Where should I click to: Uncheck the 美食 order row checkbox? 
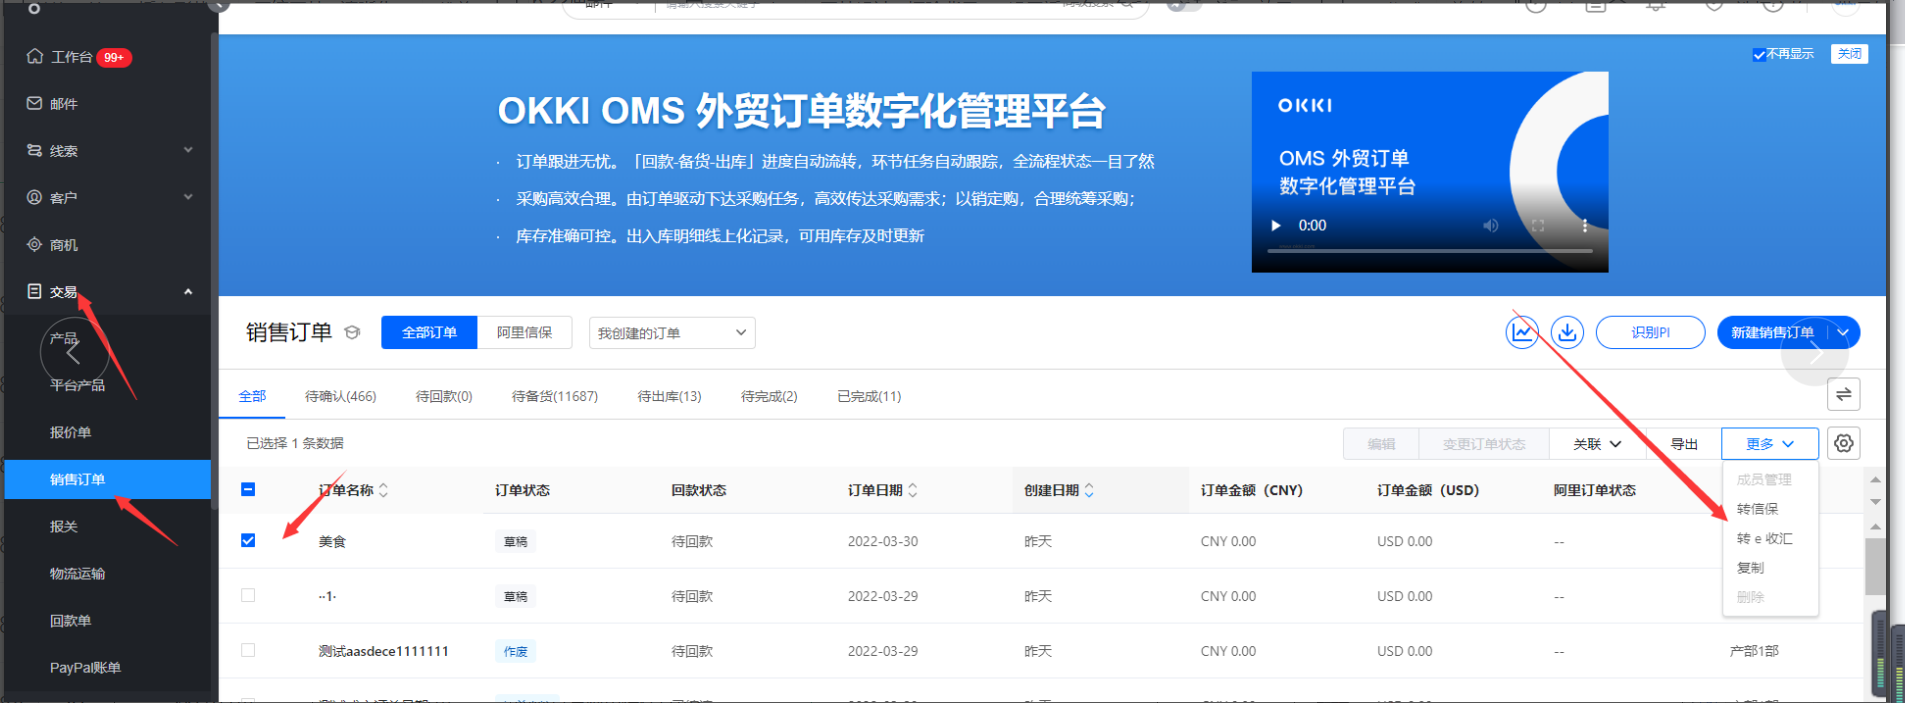(248, 540)
